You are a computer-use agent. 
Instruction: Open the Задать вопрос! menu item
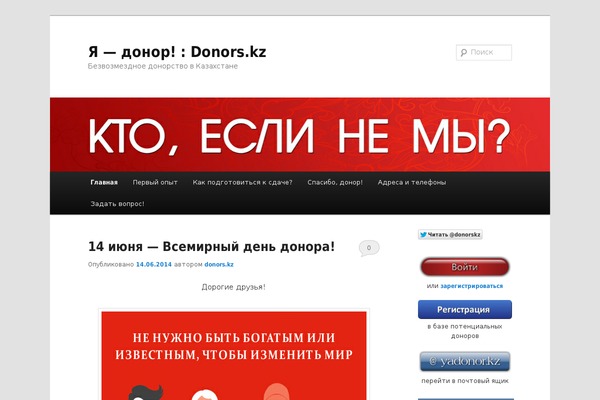point(117,204)
